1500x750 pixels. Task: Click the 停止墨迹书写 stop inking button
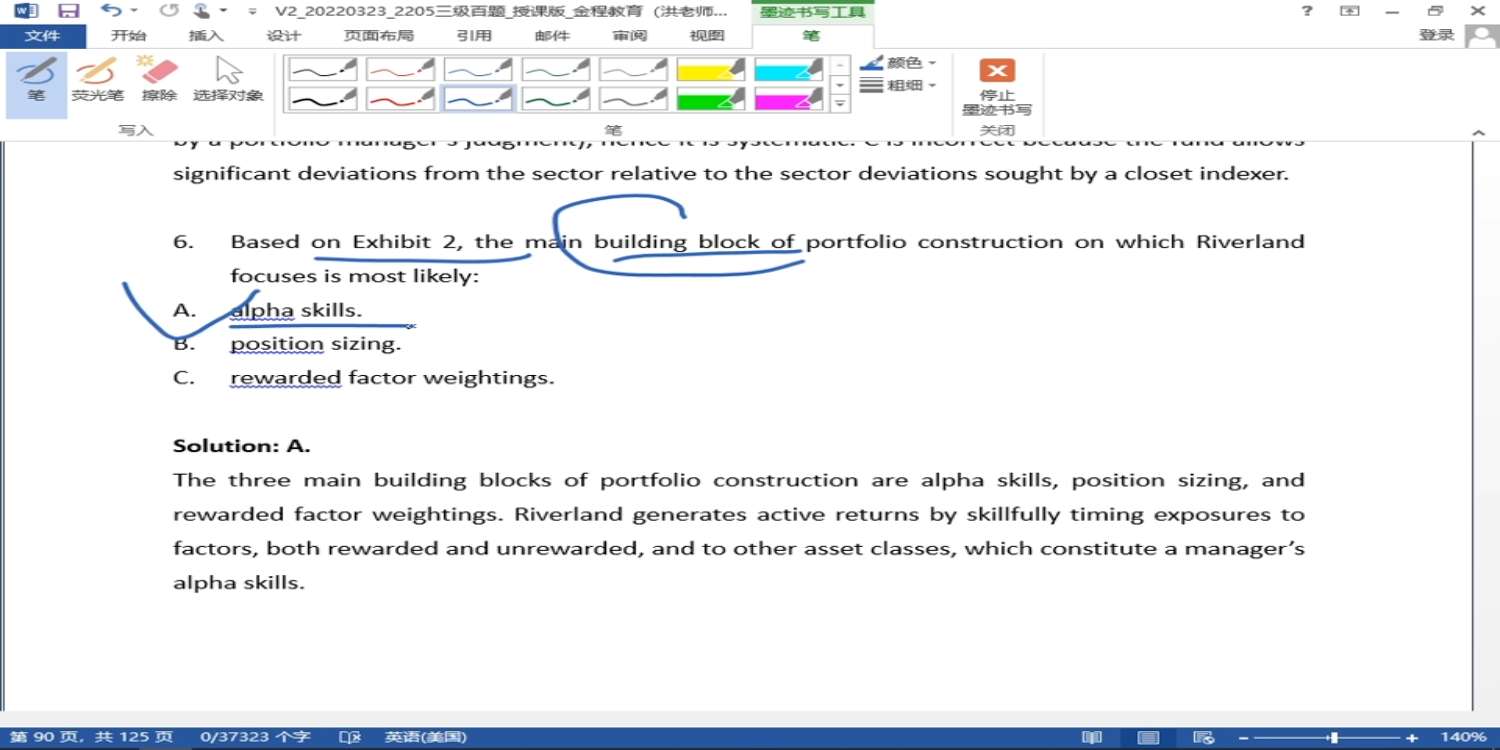(997, 86)
